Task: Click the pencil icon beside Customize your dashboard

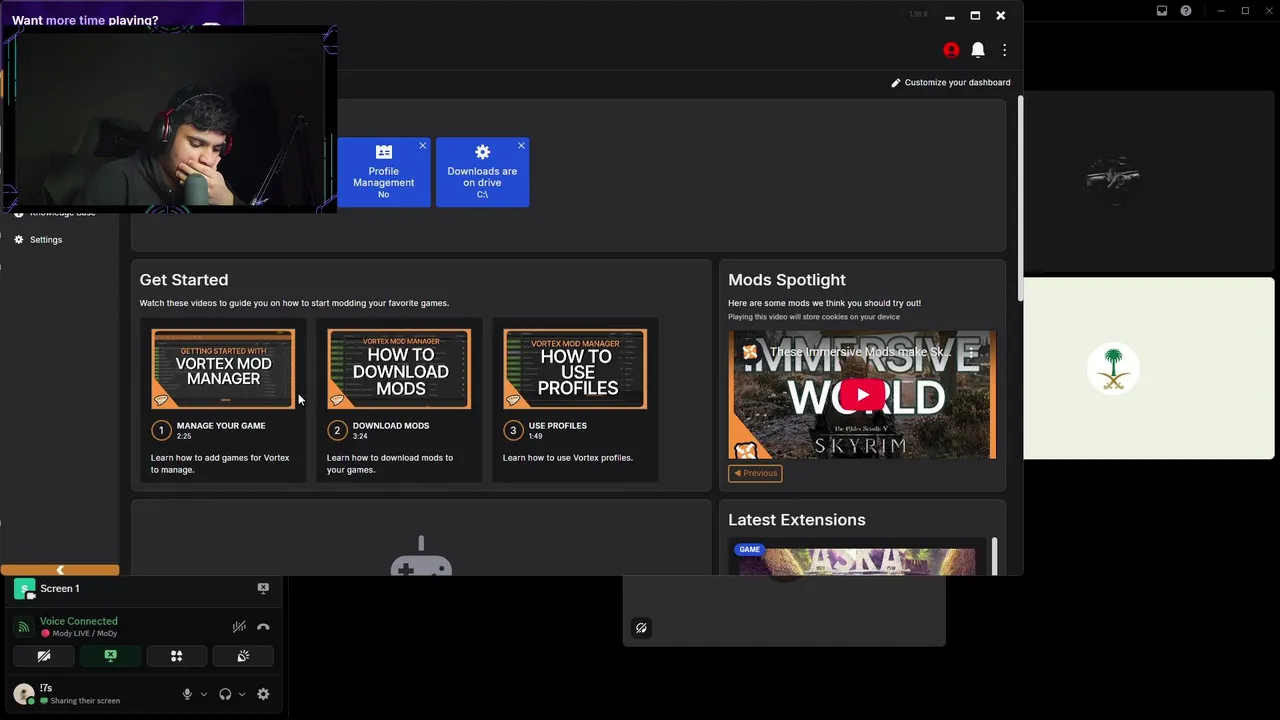Action: 896,83
